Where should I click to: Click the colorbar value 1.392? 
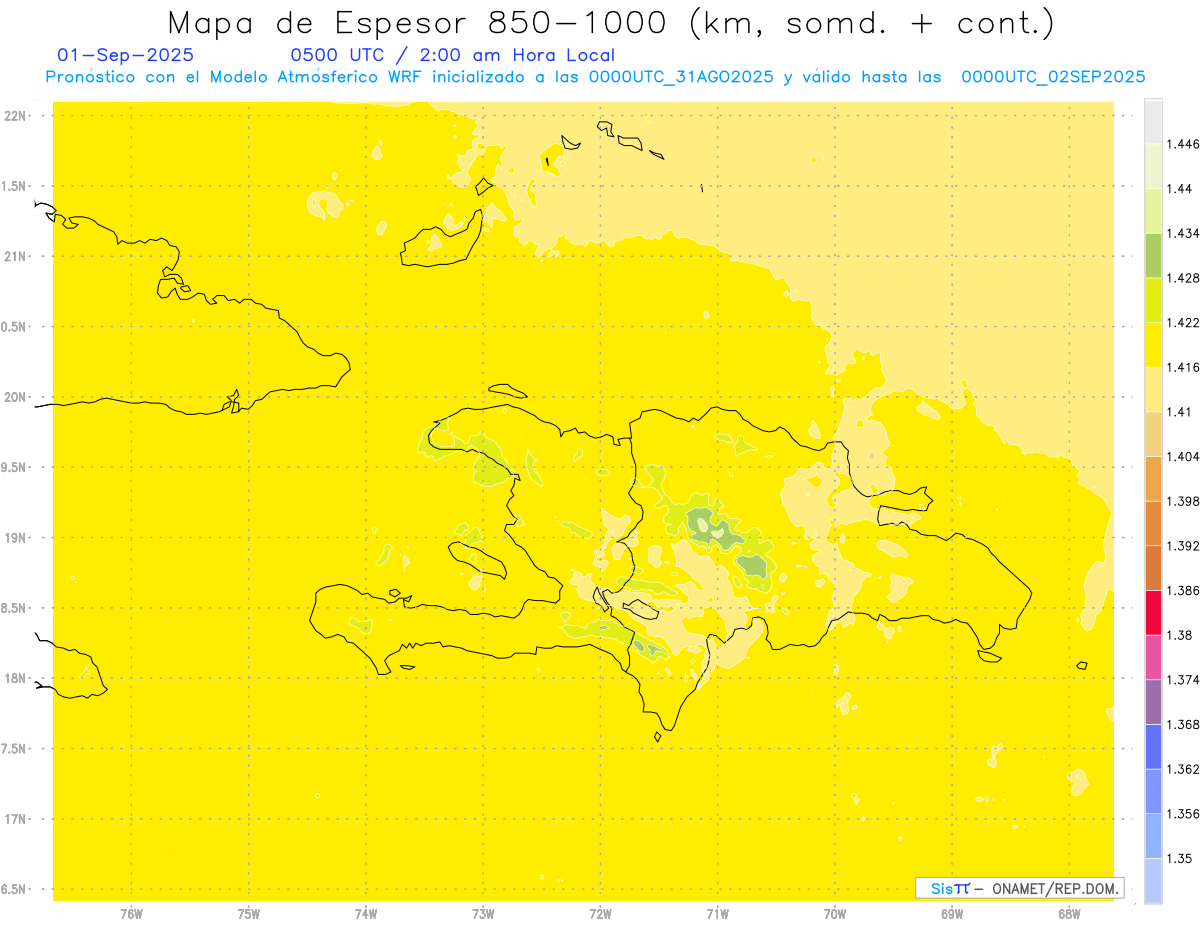point(1183,546)
